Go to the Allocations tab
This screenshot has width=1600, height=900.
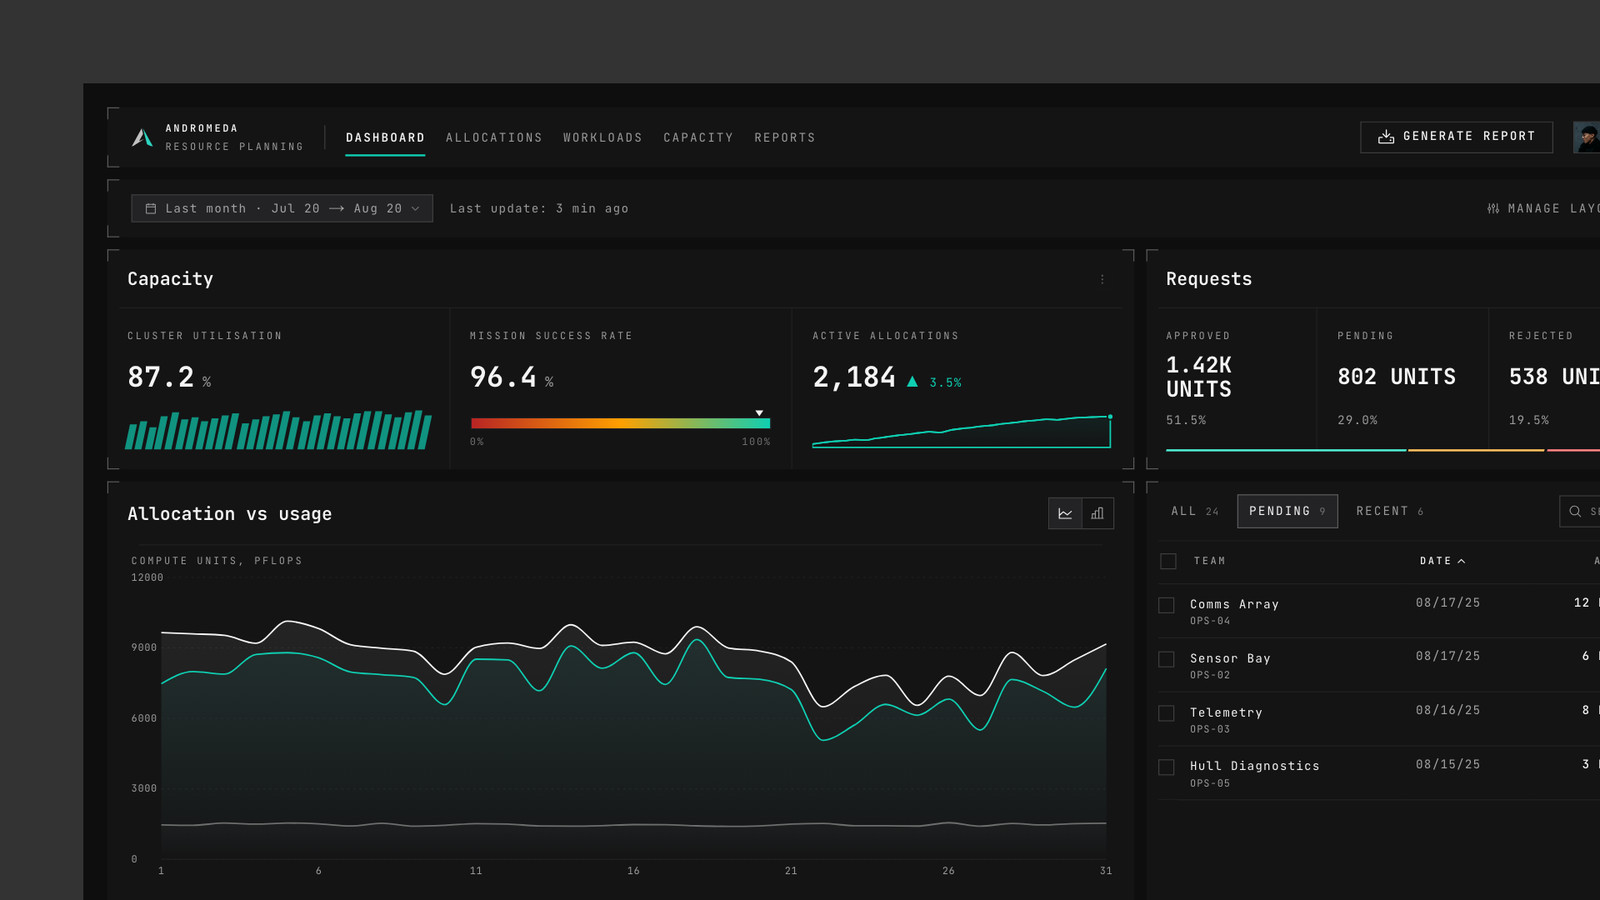pos(494,138)
